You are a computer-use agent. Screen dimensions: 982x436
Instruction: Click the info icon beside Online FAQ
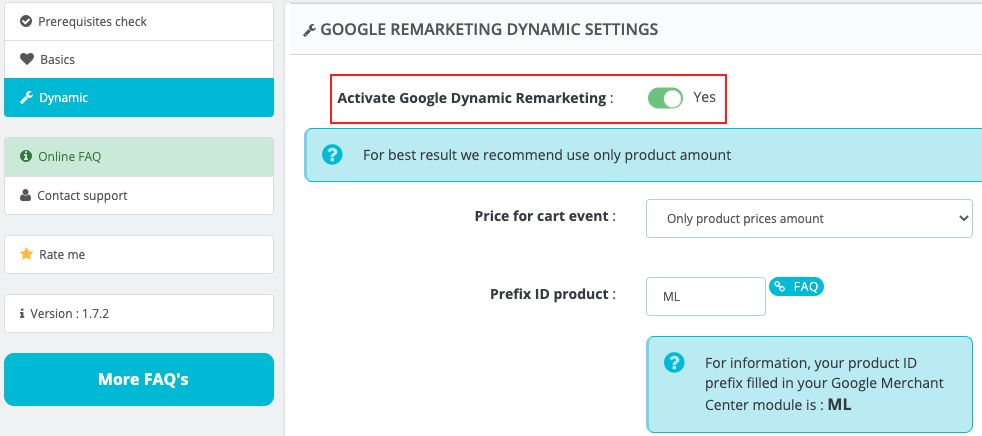pos(26,156)
